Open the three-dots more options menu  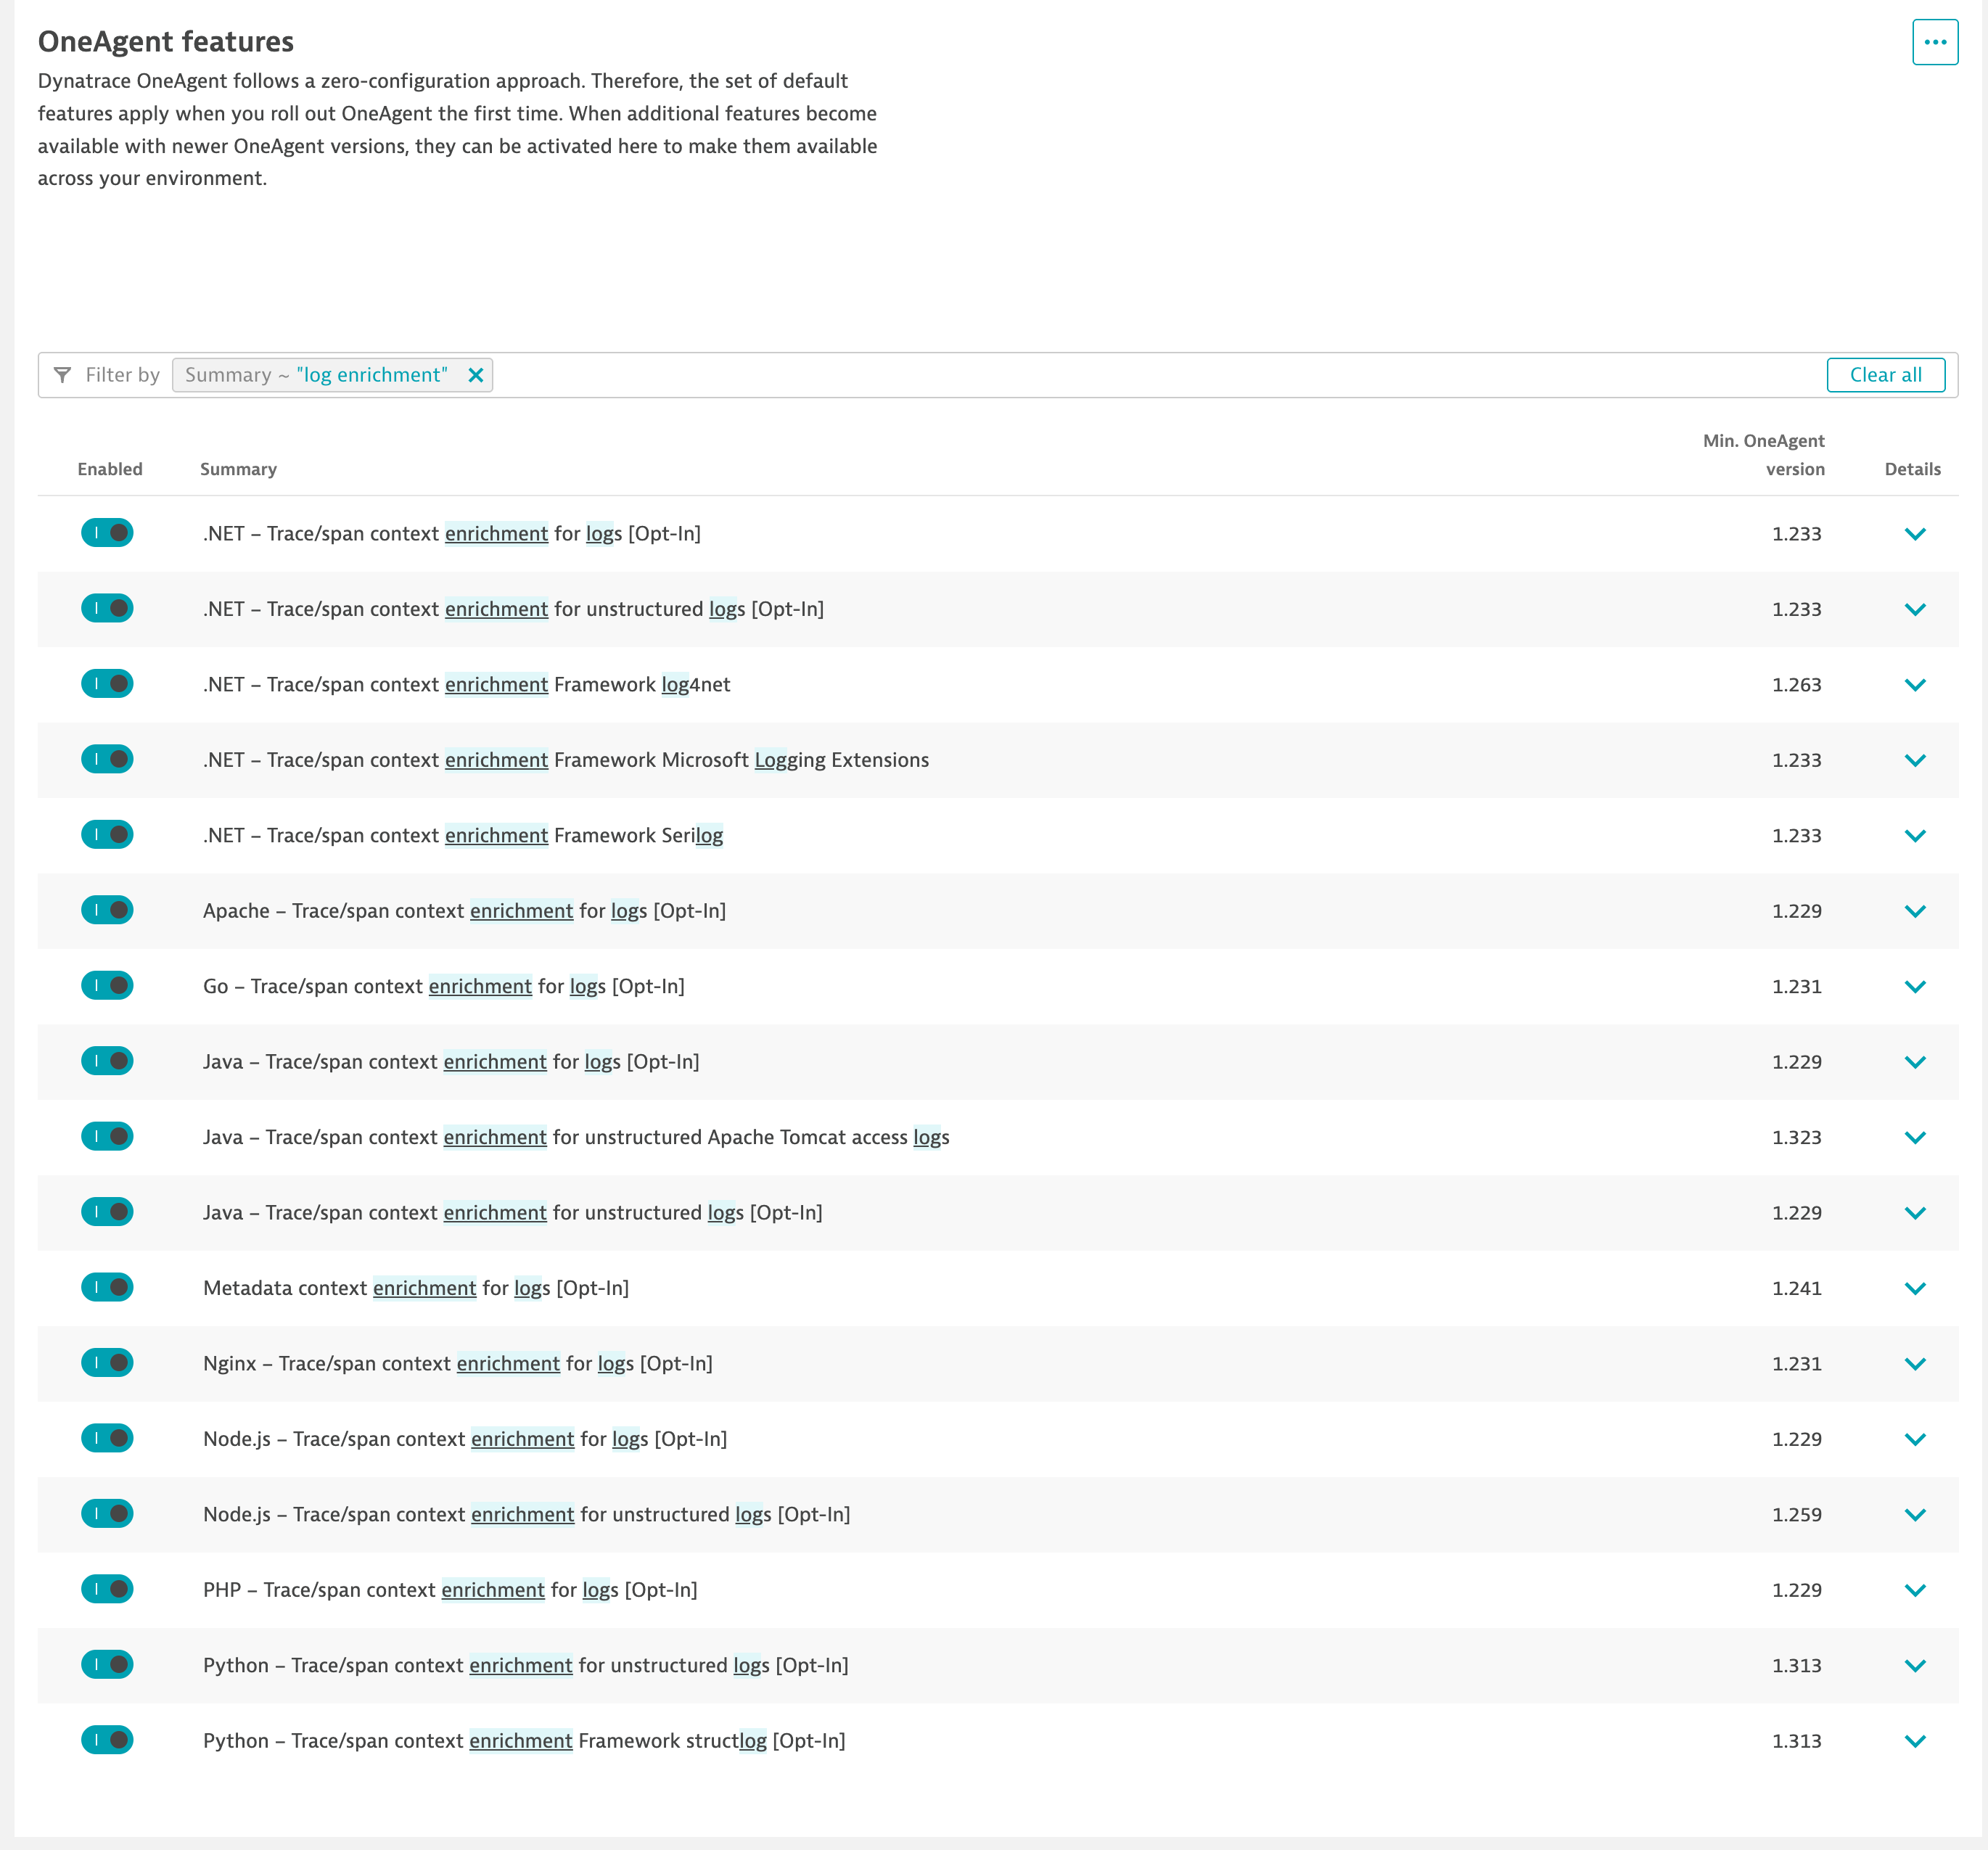(1934, 42)
